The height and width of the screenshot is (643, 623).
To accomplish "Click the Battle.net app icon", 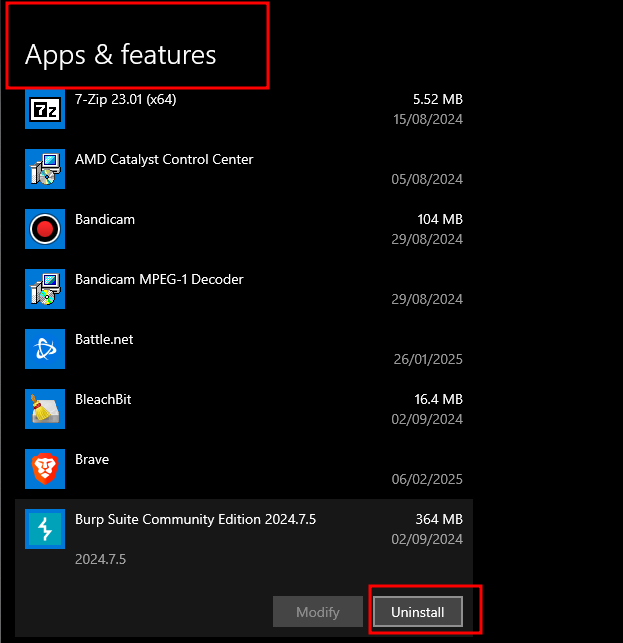I will coord(45,349).
